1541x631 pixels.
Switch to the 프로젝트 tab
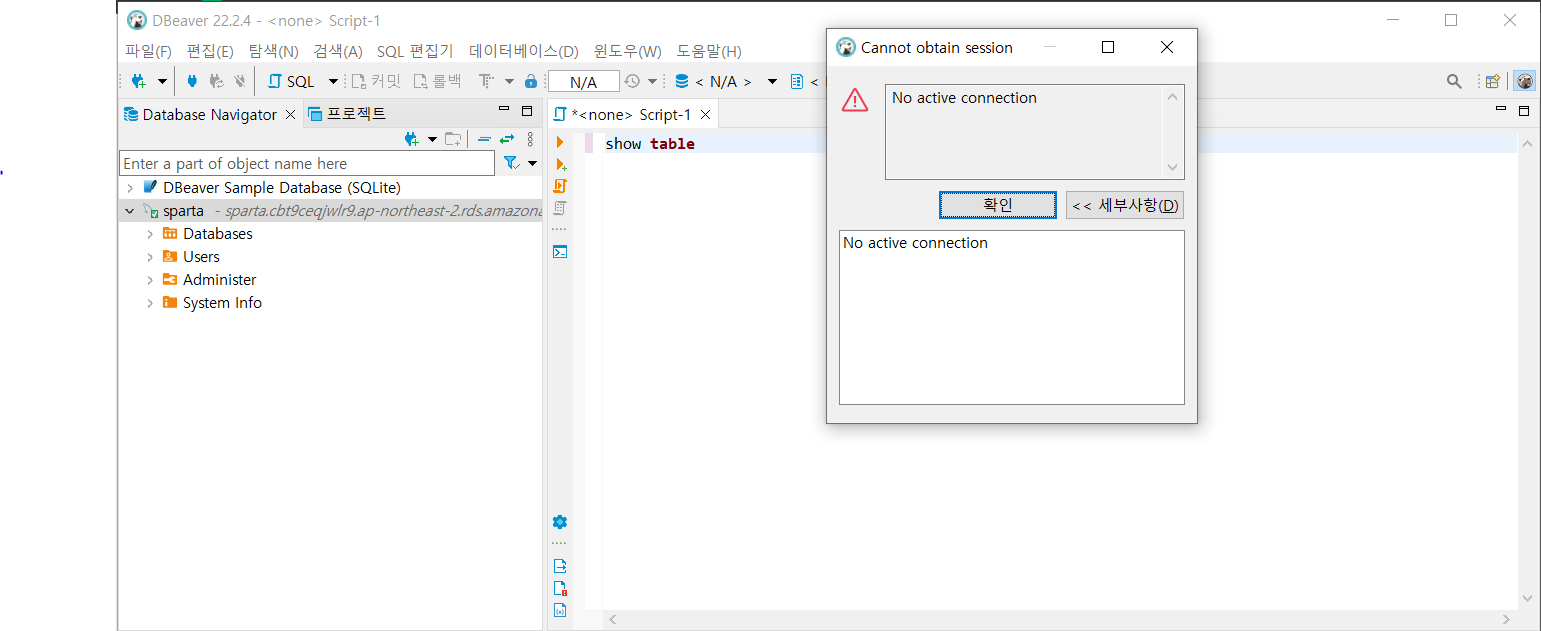[347, 114]
